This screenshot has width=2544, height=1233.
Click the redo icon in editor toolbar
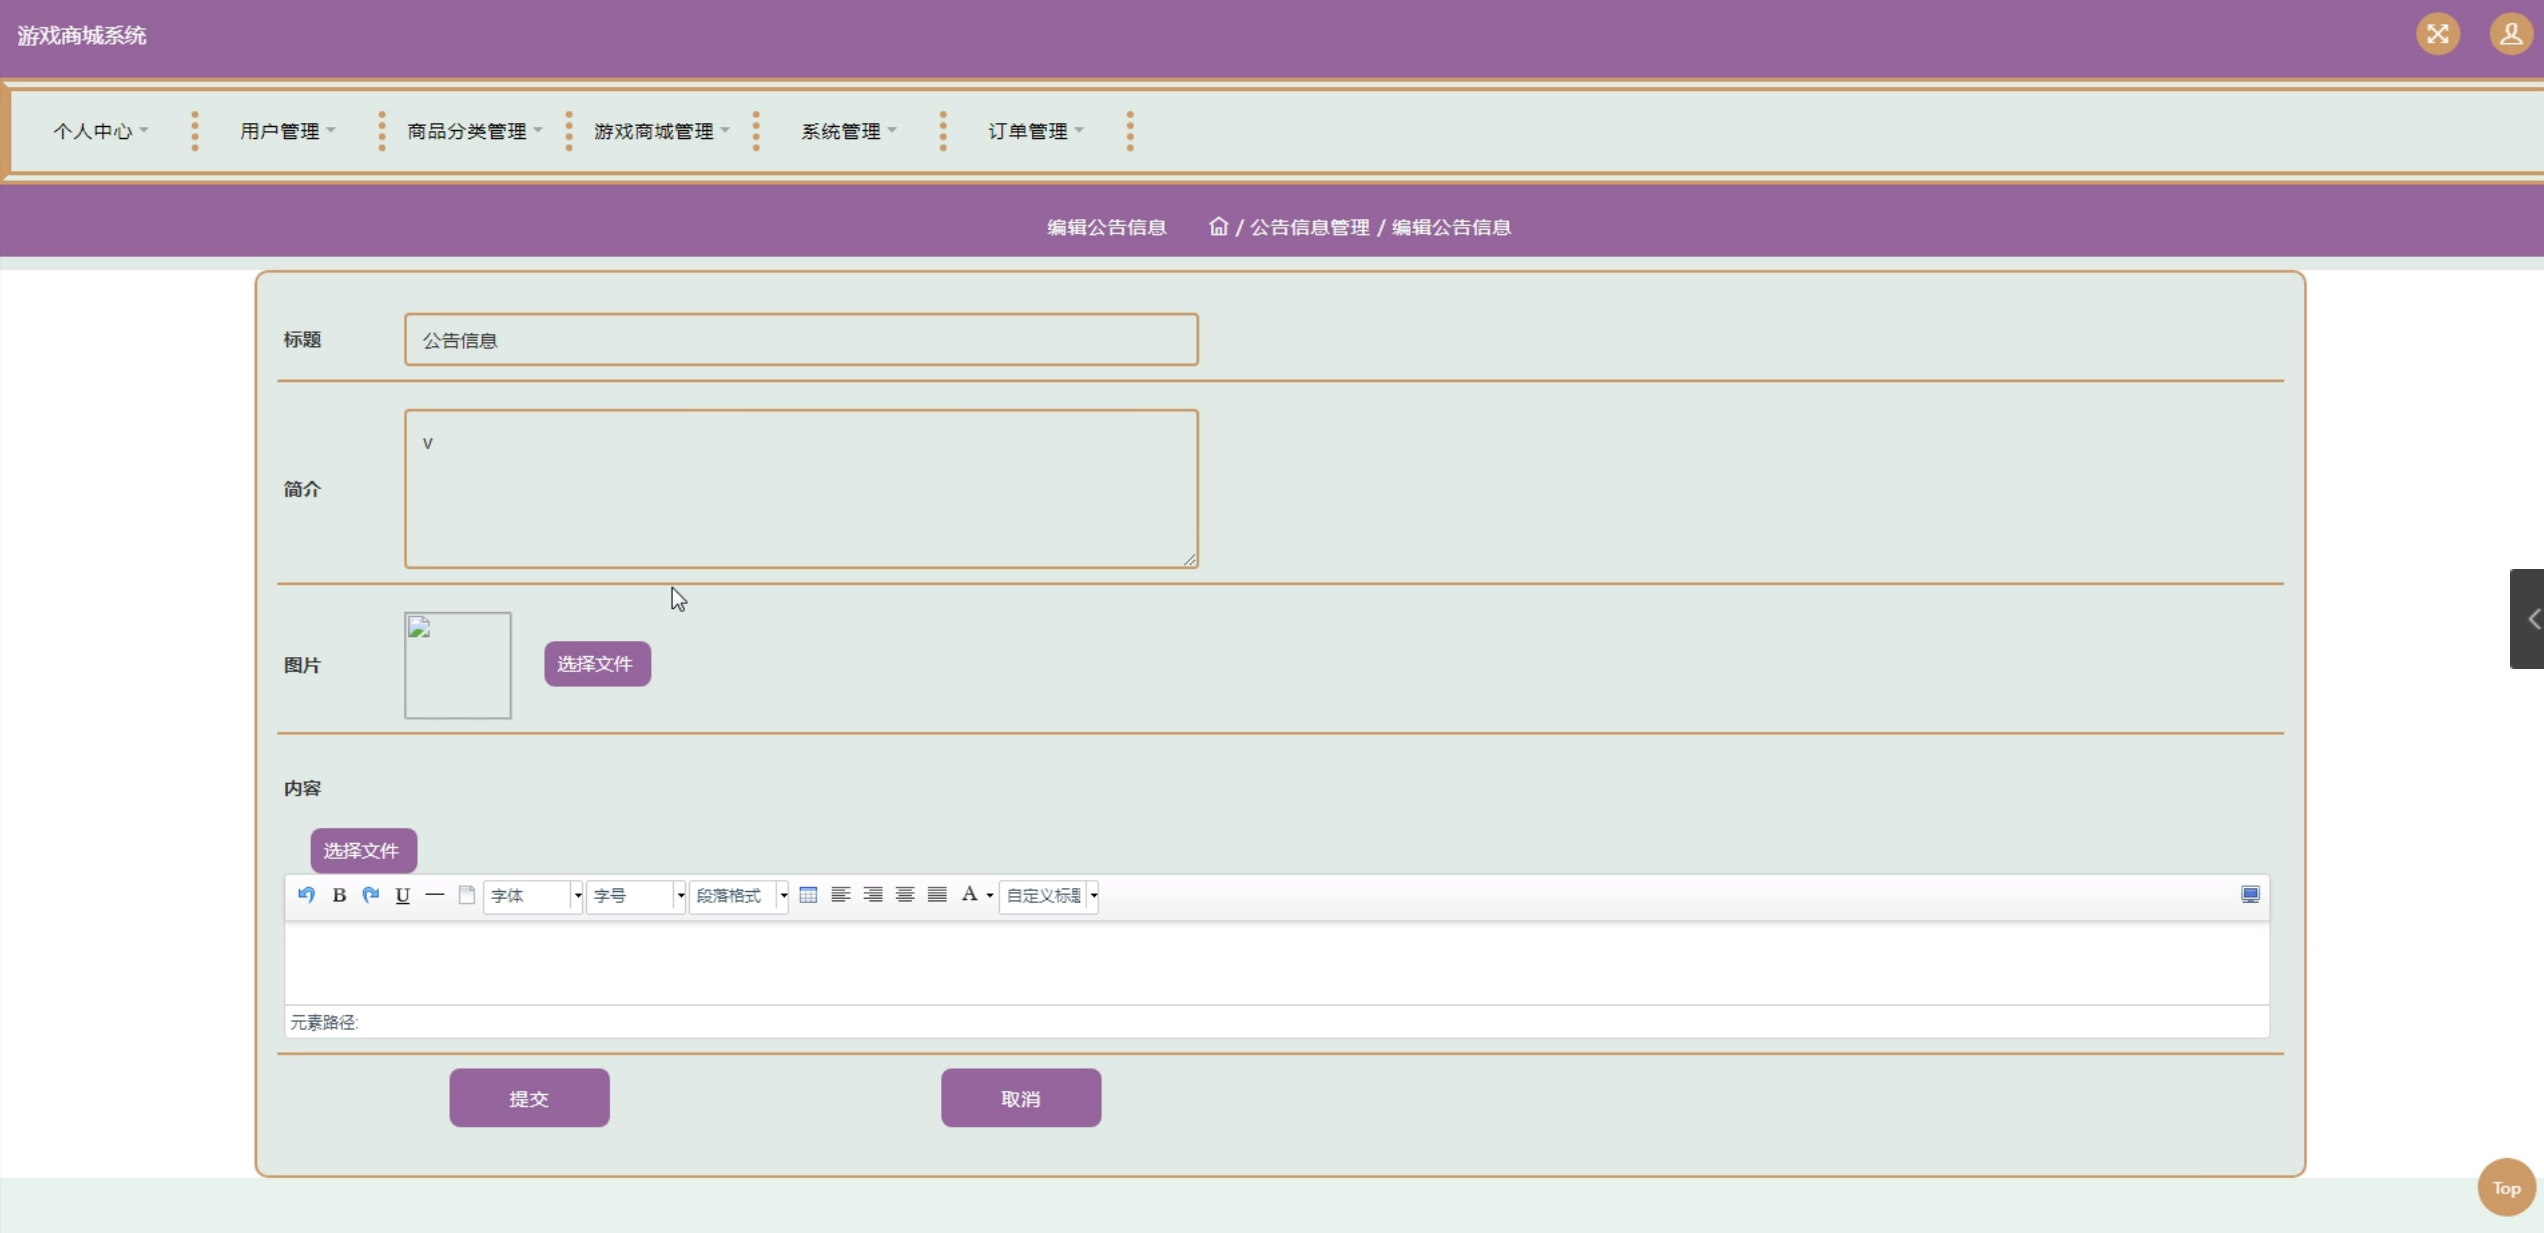tap(371, 895)
